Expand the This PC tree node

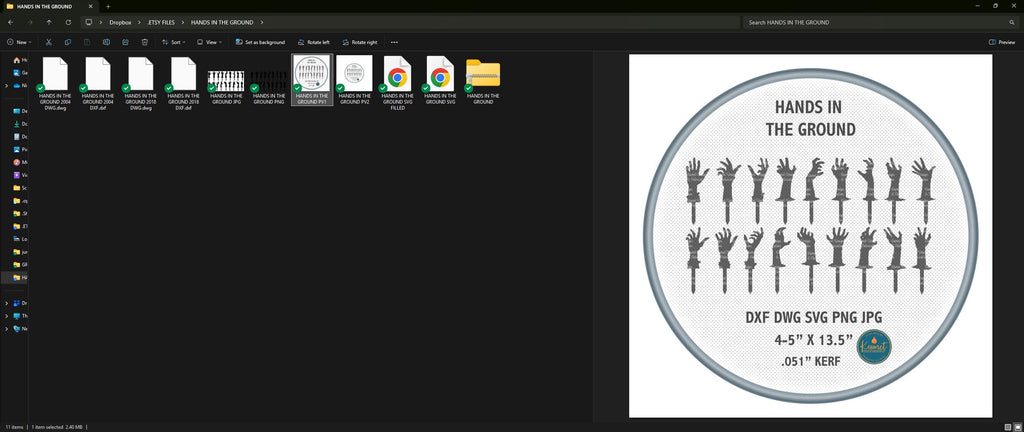point(7,316)
